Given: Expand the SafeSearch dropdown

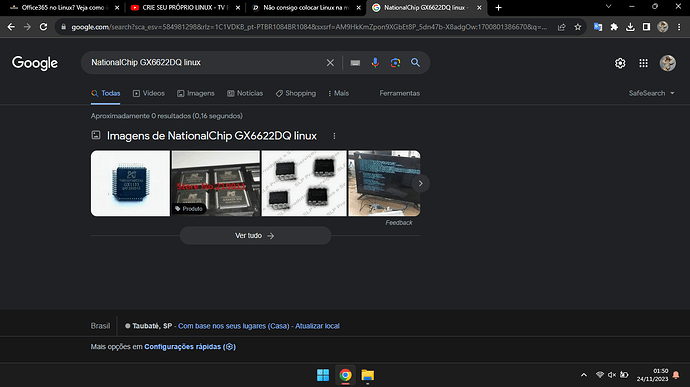Looking at the screenshot, I should click(x=651, y=93).
